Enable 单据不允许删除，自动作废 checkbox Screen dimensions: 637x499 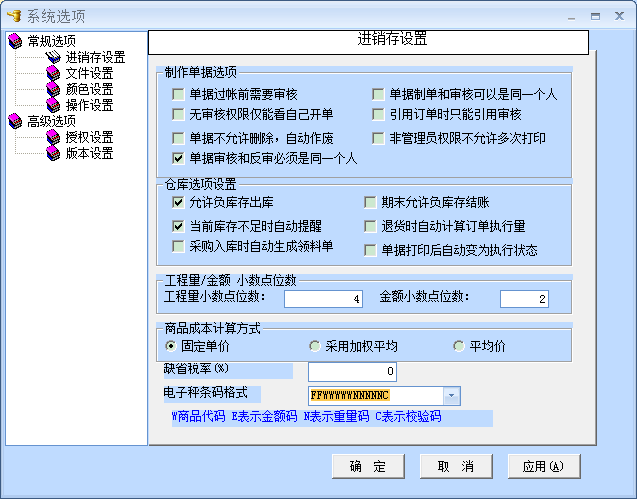pos(178,139)
